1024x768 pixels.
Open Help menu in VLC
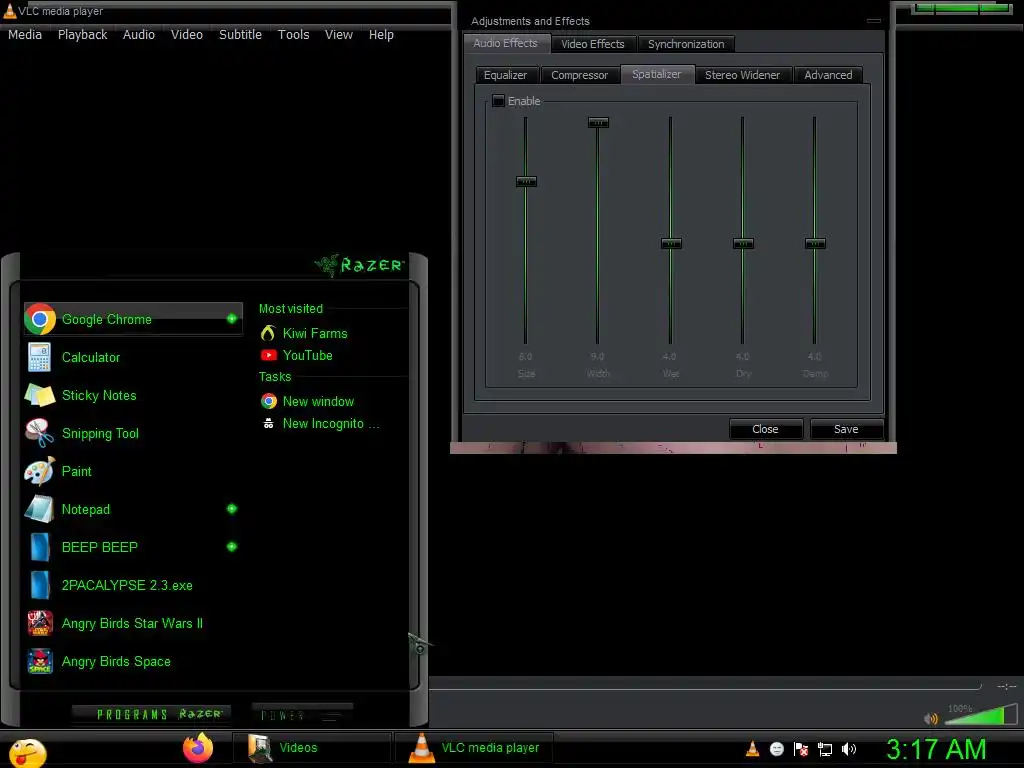click(381, 35)
